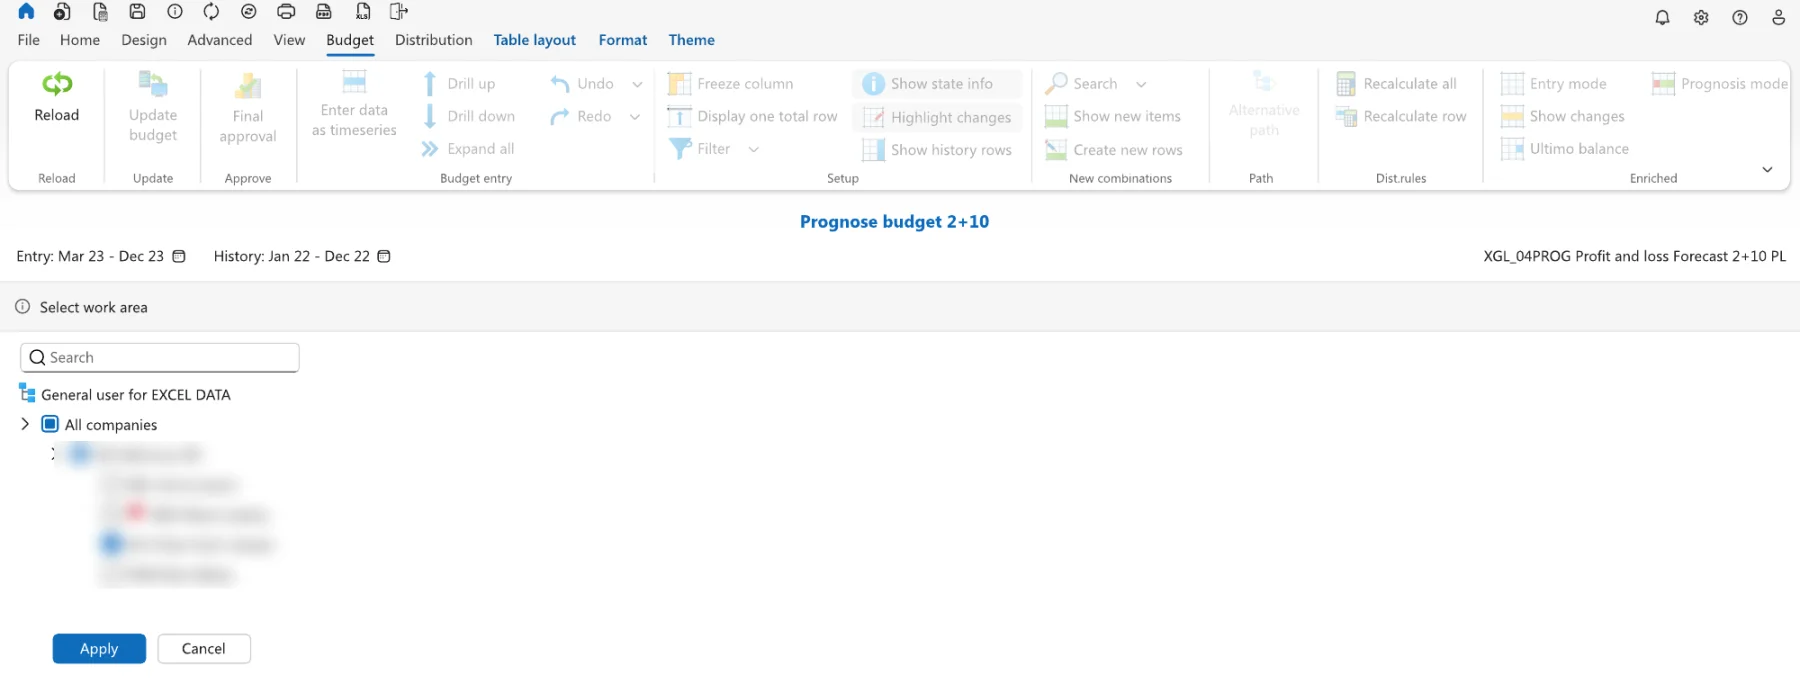The width and height of the screenshot is (1800, 693).
Task: Open the ribbon Search dropdown arrow
Action: pos(1141,84)
